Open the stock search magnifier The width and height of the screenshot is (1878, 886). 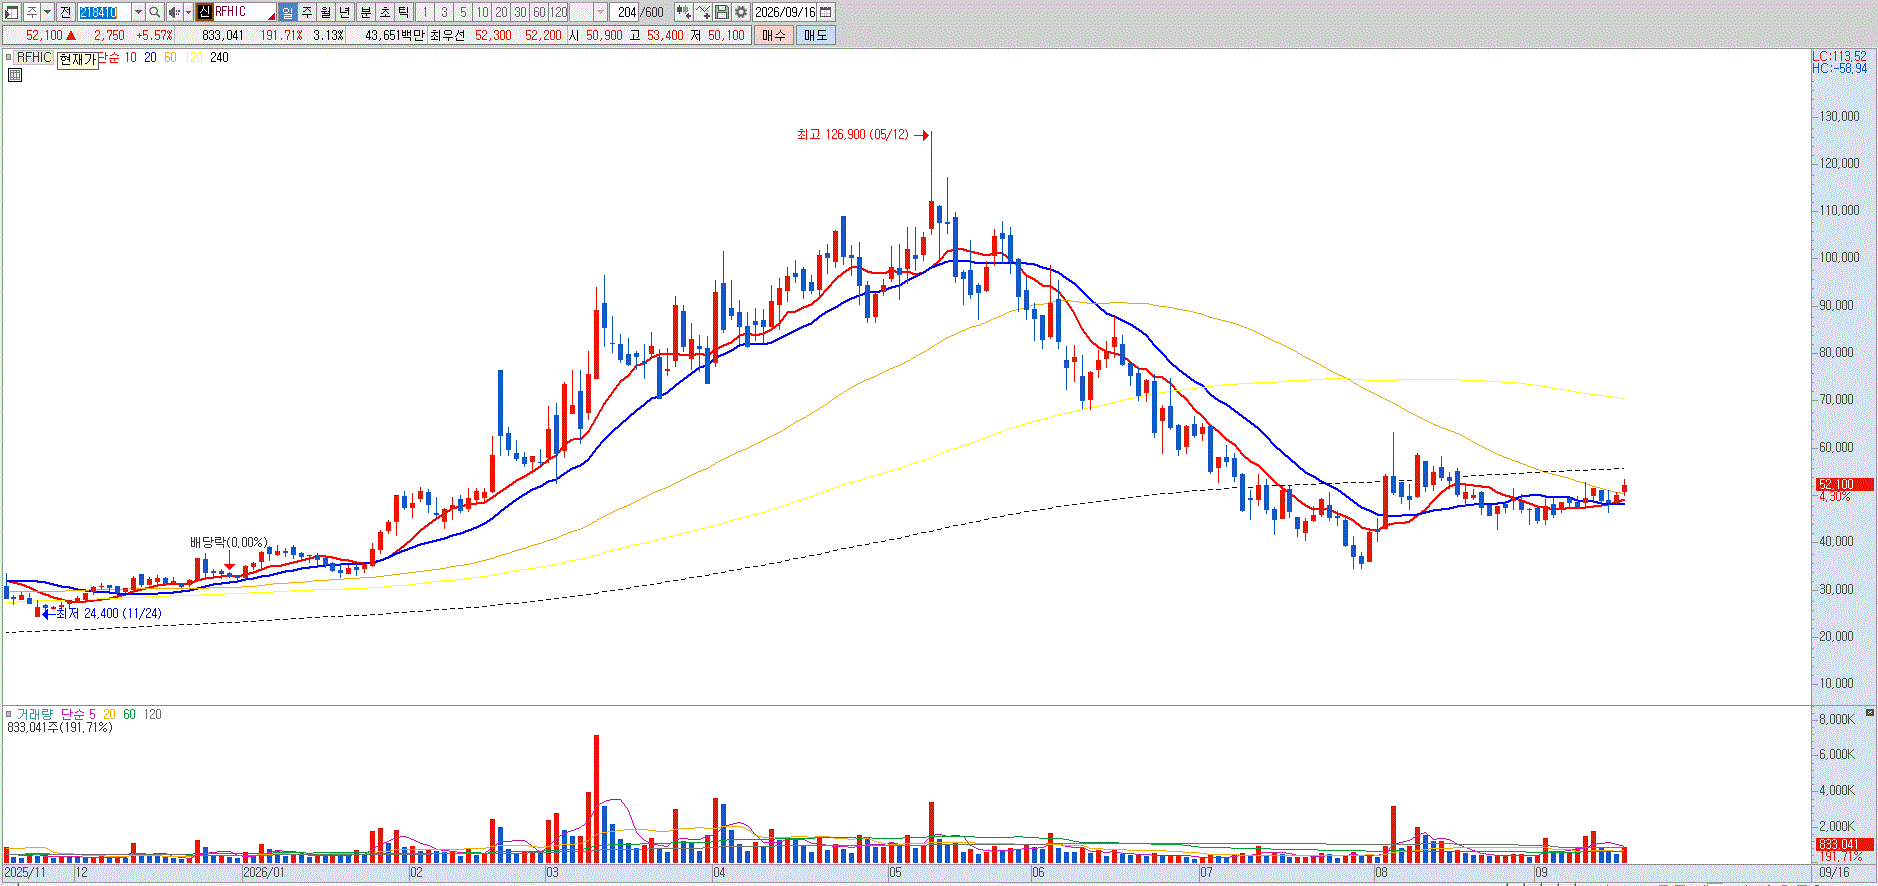click(155, 12)
